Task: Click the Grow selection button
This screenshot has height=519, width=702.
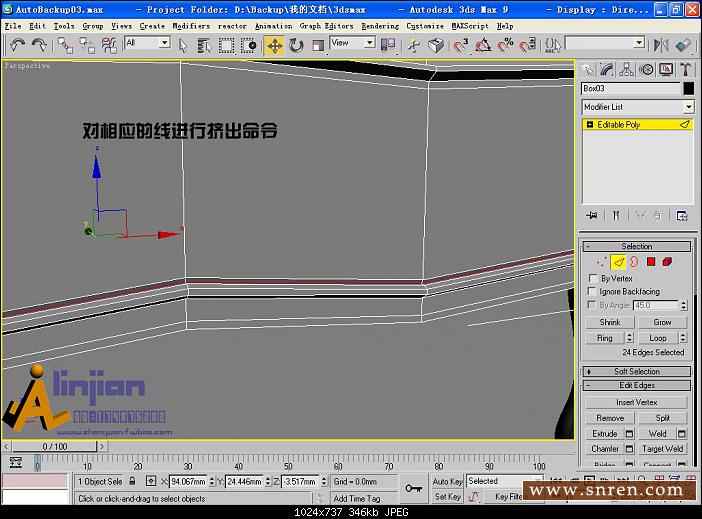Action: coord(662,322)
